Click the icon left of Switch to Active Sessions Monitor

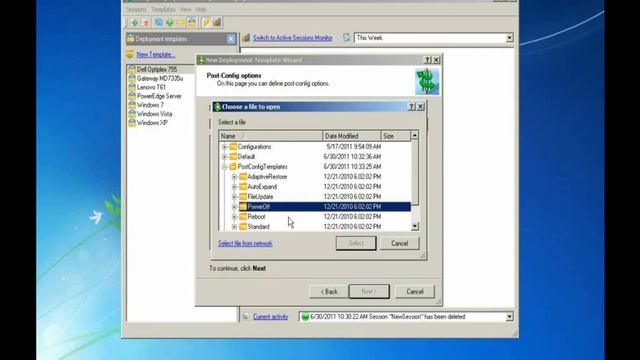[246, 38]
